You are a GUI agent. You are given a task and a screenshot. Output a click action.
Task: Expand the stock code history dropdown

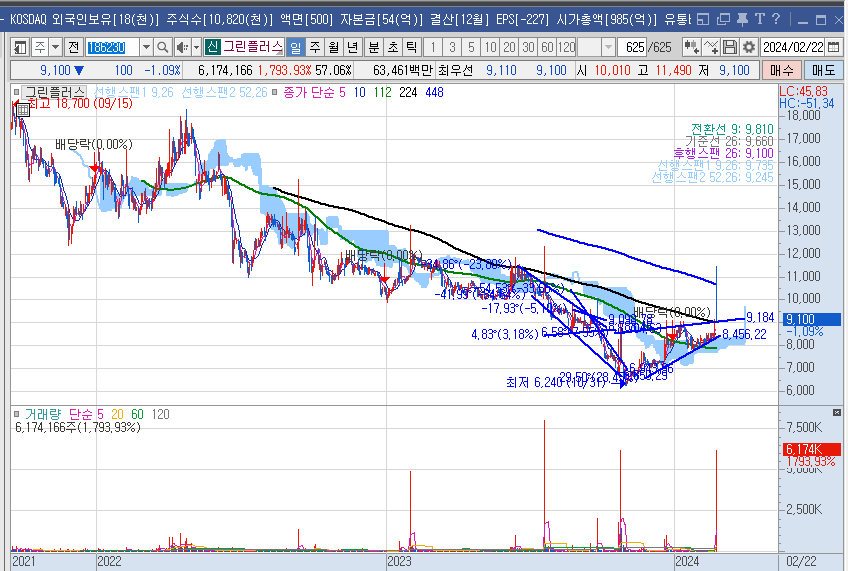click(146, 48)
